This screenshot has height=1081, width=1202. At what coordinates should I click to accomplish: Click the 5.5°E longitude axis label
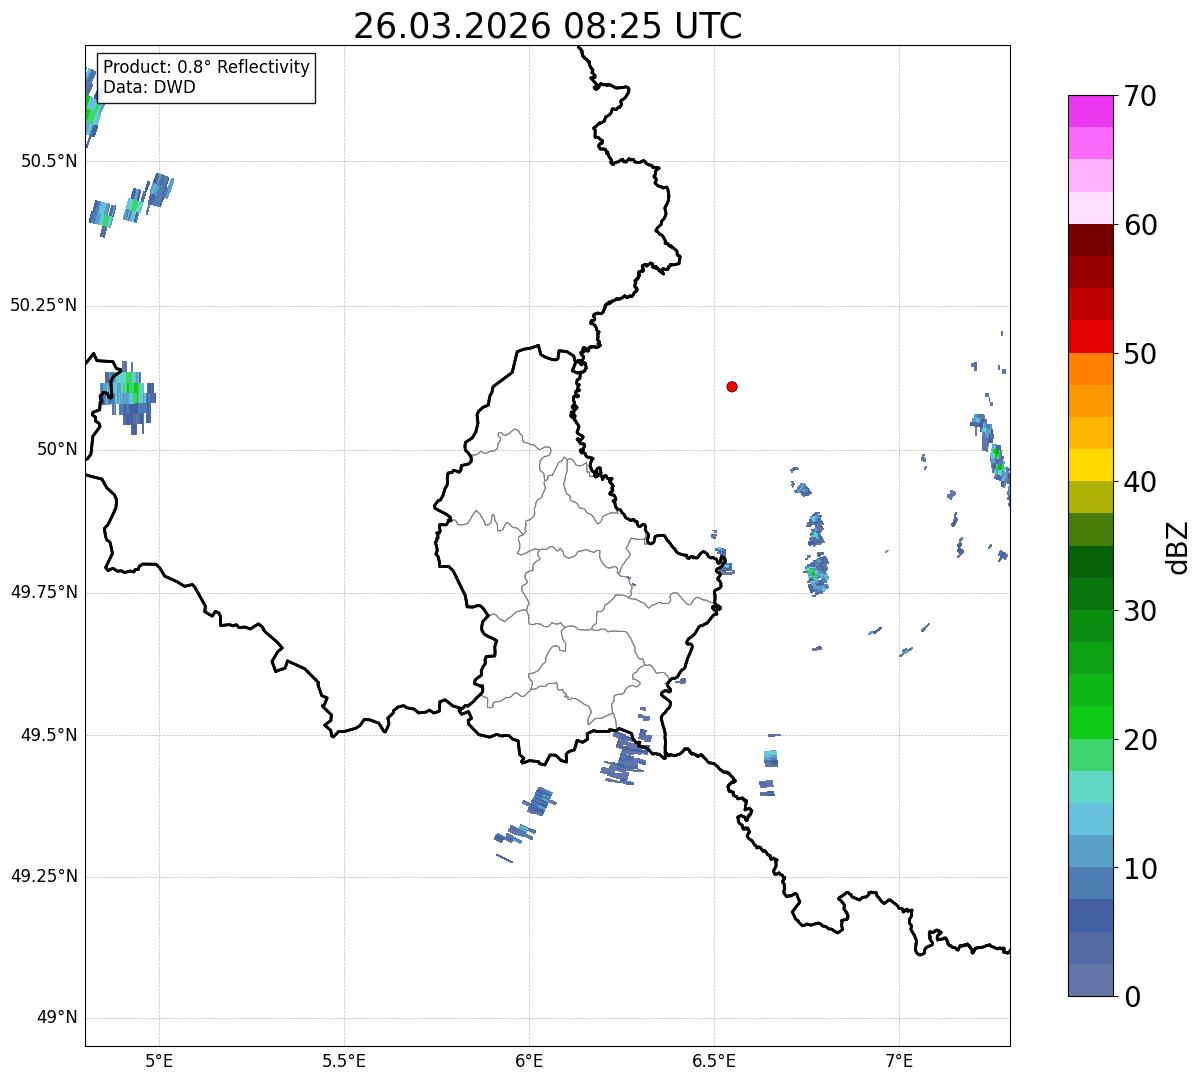(344, 1061)
